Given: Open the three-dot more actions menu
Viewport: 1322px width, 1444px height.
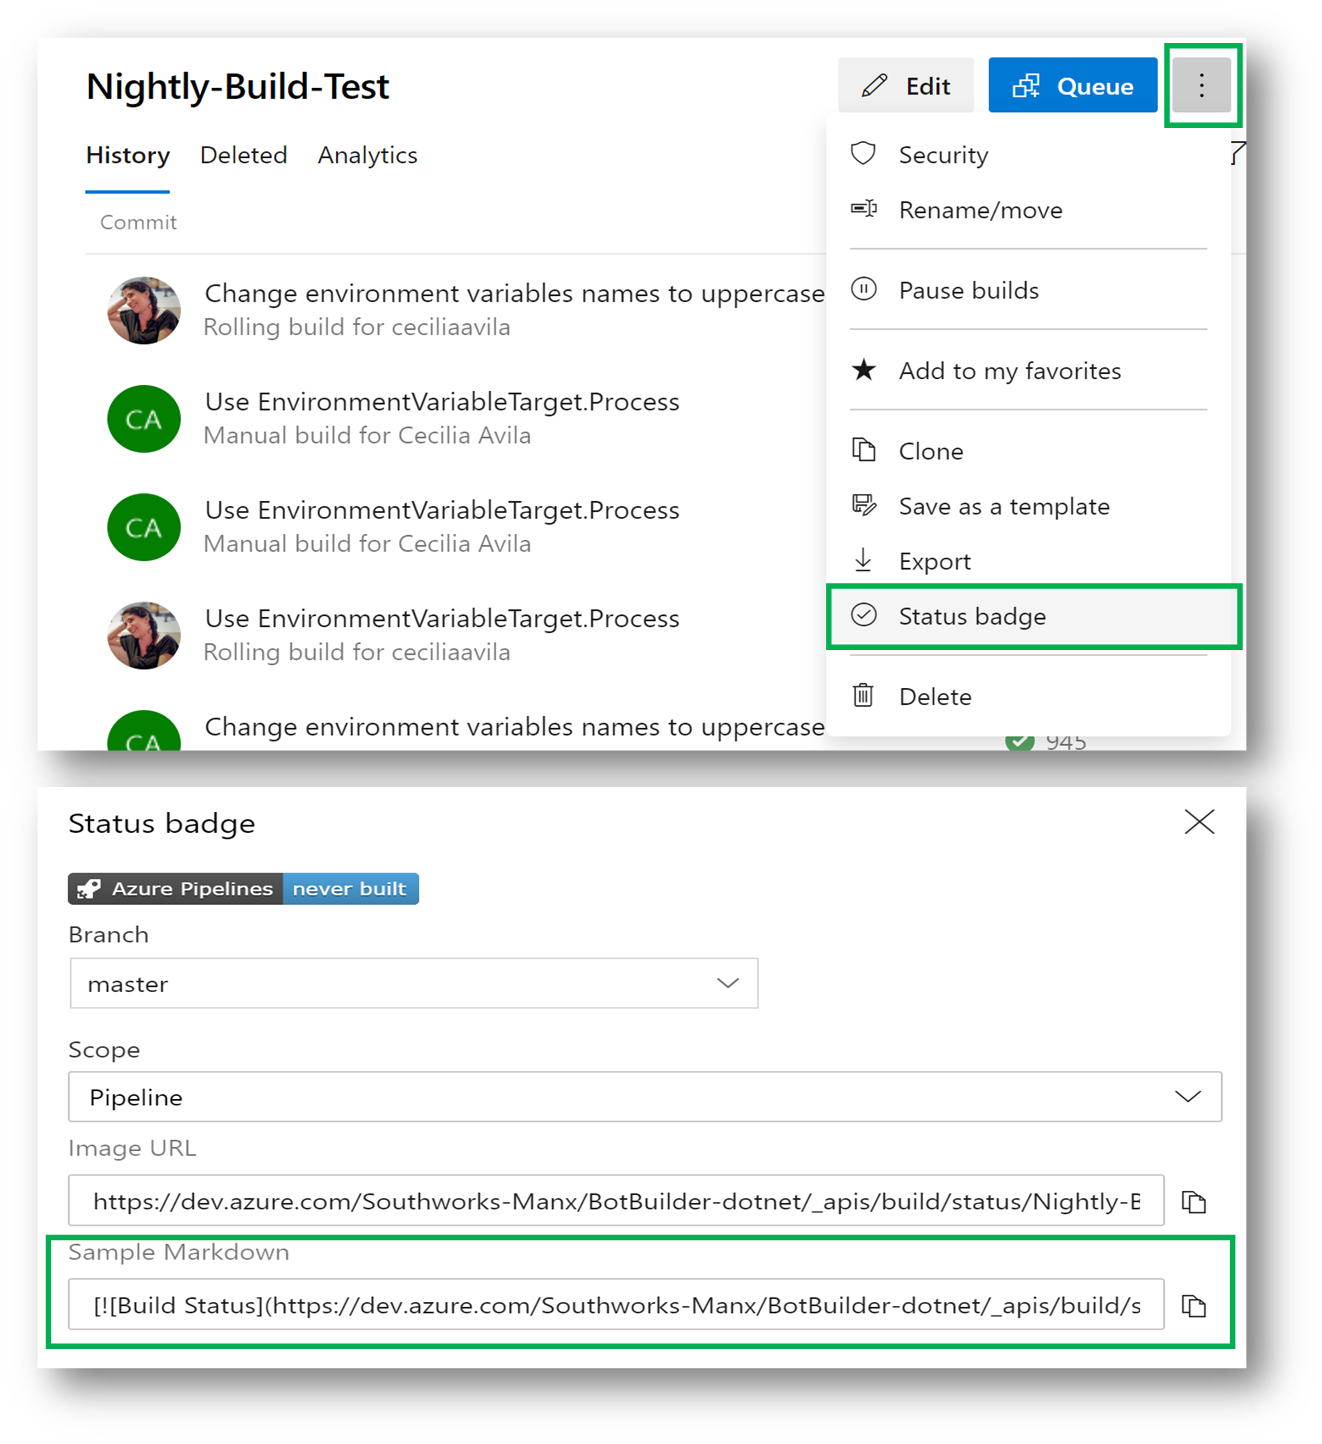Looking at the screenshot, I should tap(1202, 85).
